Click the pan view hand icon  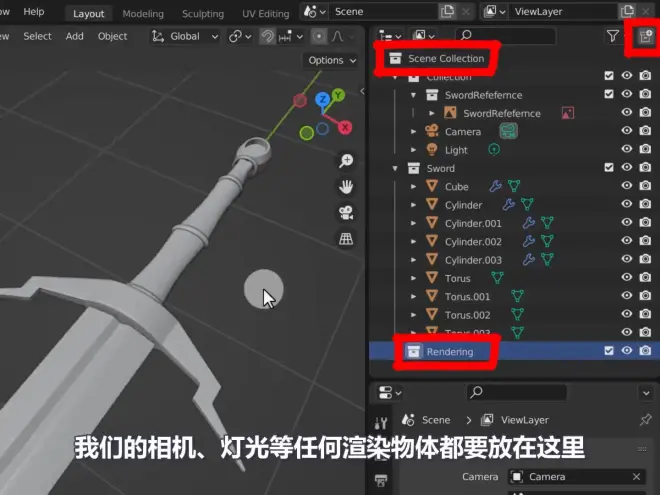[x=346, y=187]
